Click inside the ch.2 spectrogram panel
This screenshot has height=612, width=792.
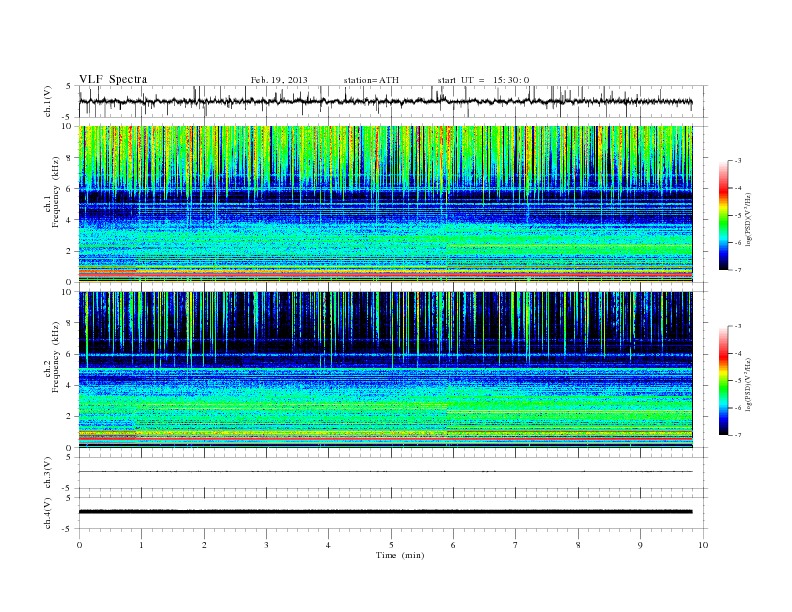[x=385, y=370]
